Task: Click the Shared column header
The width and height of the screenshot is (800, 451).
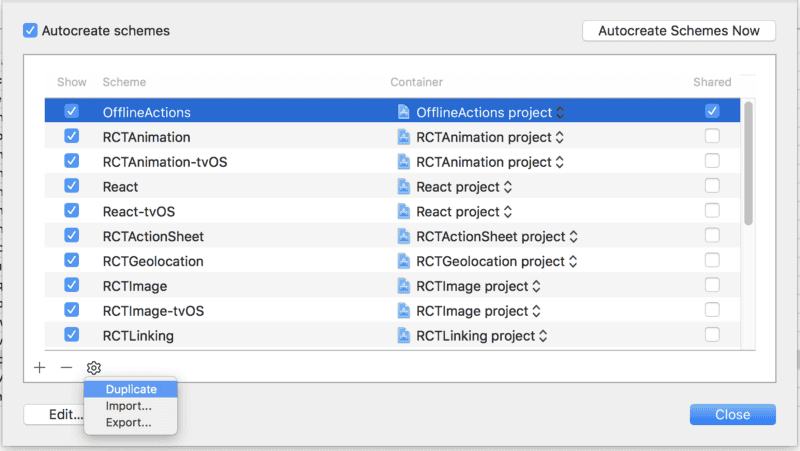Action: pyautogui.click(x=712, y=82)
